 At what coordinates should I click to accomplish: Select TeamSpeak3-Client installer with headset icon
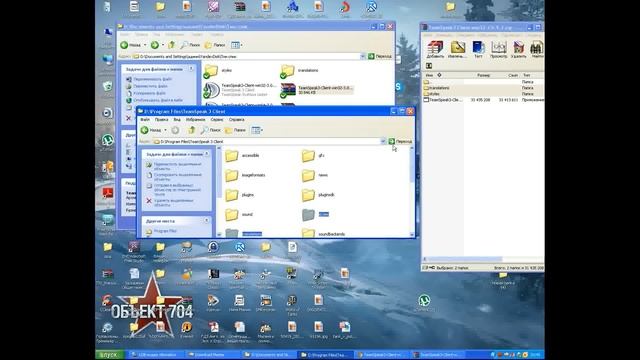click(240, 90)
